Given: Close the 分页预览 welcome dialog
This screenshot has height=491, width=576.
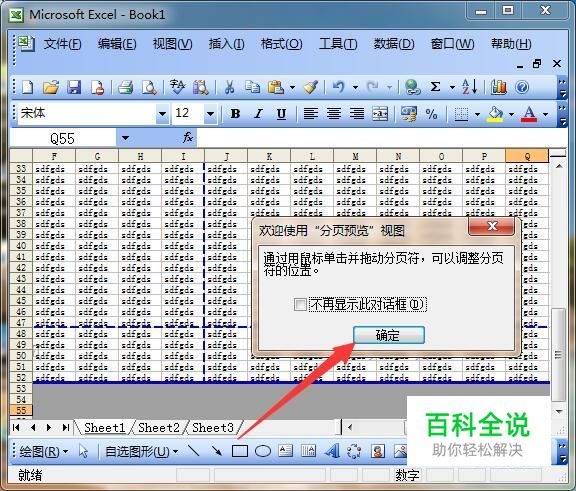Looking at the screenshot, I should [x=492, y=226].
